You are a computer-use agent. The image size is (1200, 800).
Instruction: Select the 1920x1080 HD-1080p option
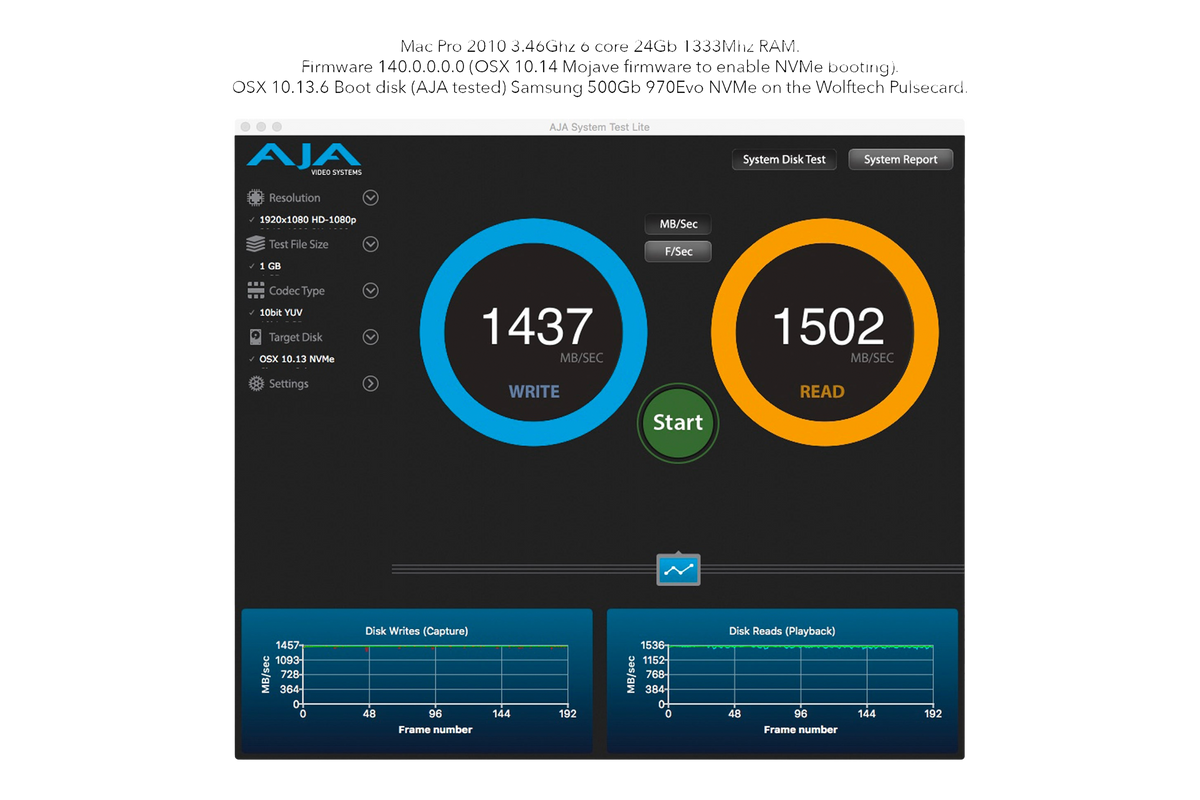pyautogui.click(x=307, y=220)
